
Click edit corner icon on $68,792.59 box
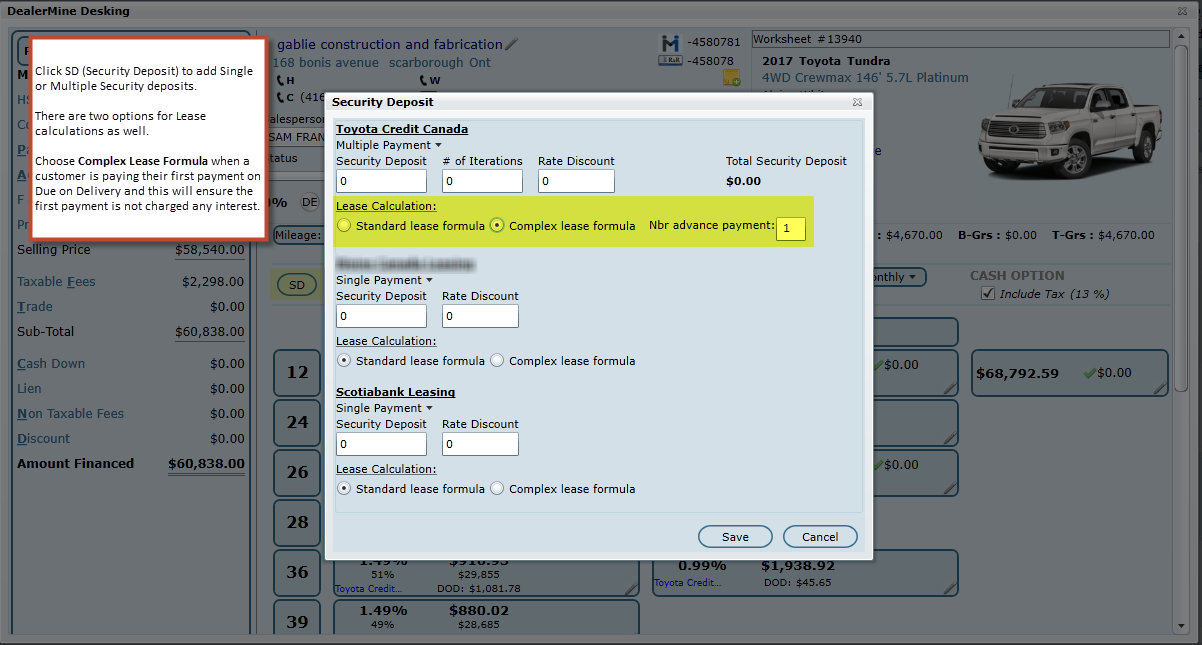(1158, 389)
